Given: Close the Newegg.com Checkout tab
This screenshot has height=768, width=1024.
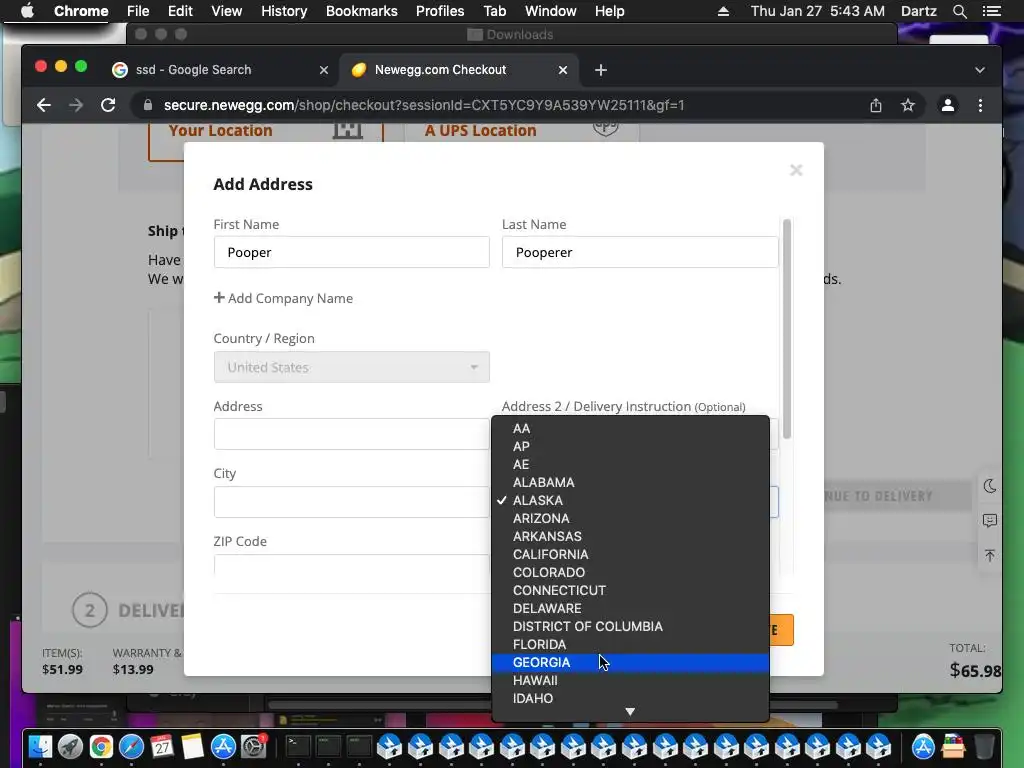Looking at the screenshot, I should pos(563,70).
